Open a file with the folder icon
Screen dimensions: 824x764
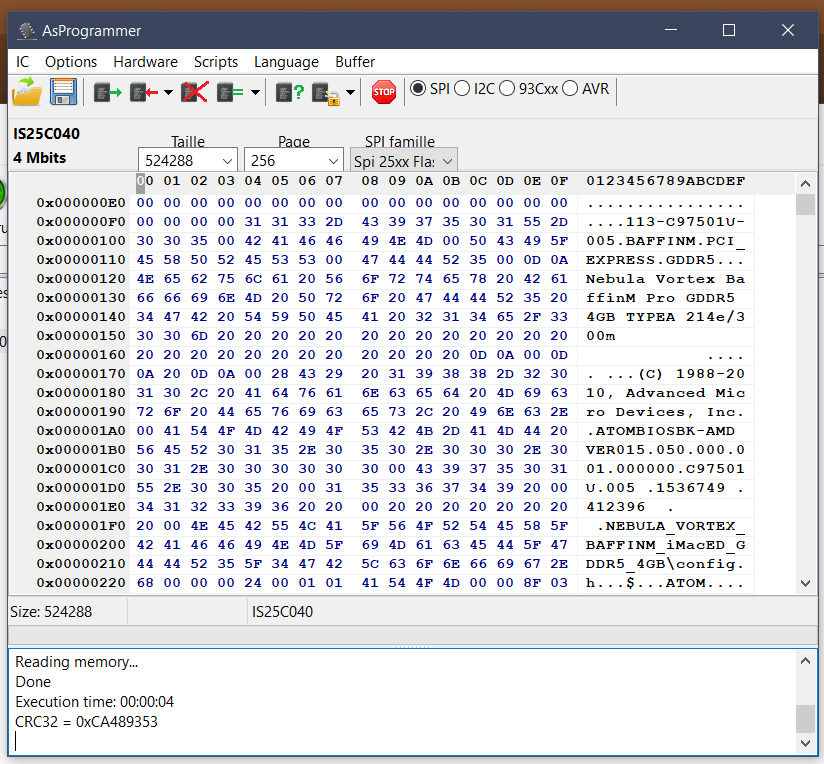[27, 92]
